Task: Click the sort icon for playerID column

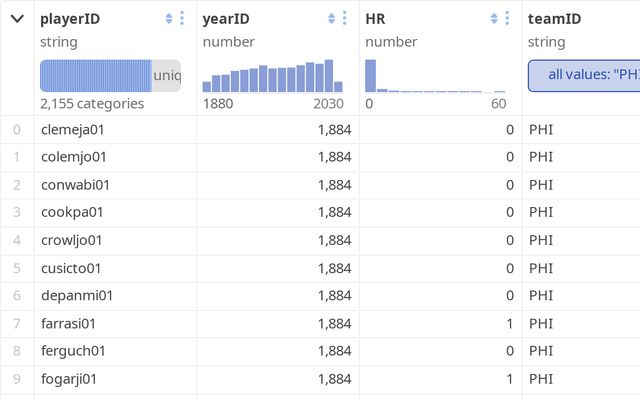Action: tap(169, 19)
